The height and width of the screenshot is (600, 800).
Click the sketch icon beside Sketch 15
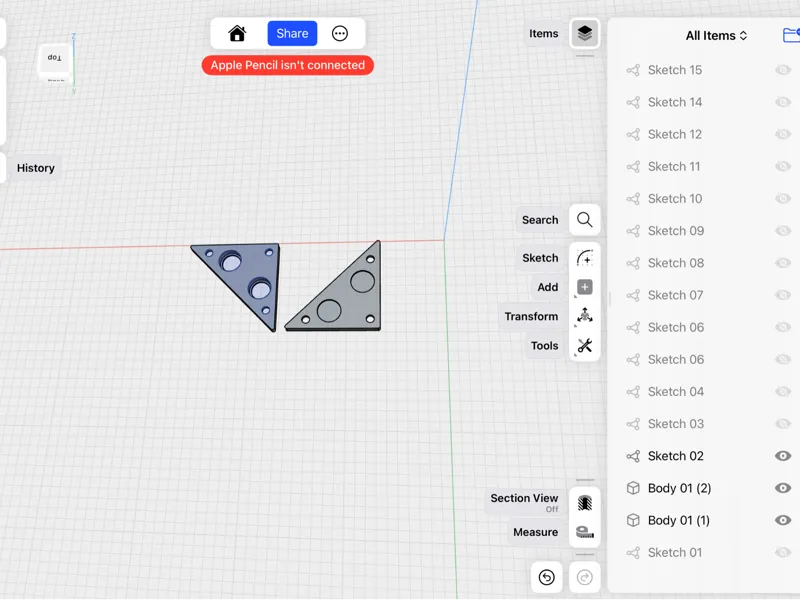click(633, 70)
